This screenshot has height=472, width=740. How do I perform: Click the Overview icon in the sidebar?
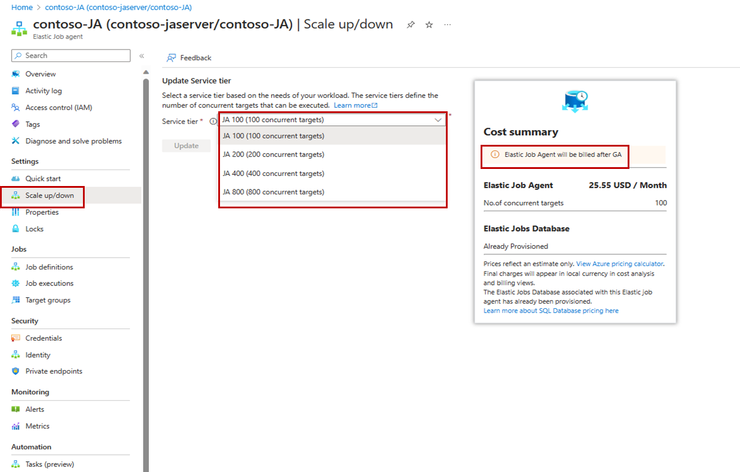pos(16,74)
